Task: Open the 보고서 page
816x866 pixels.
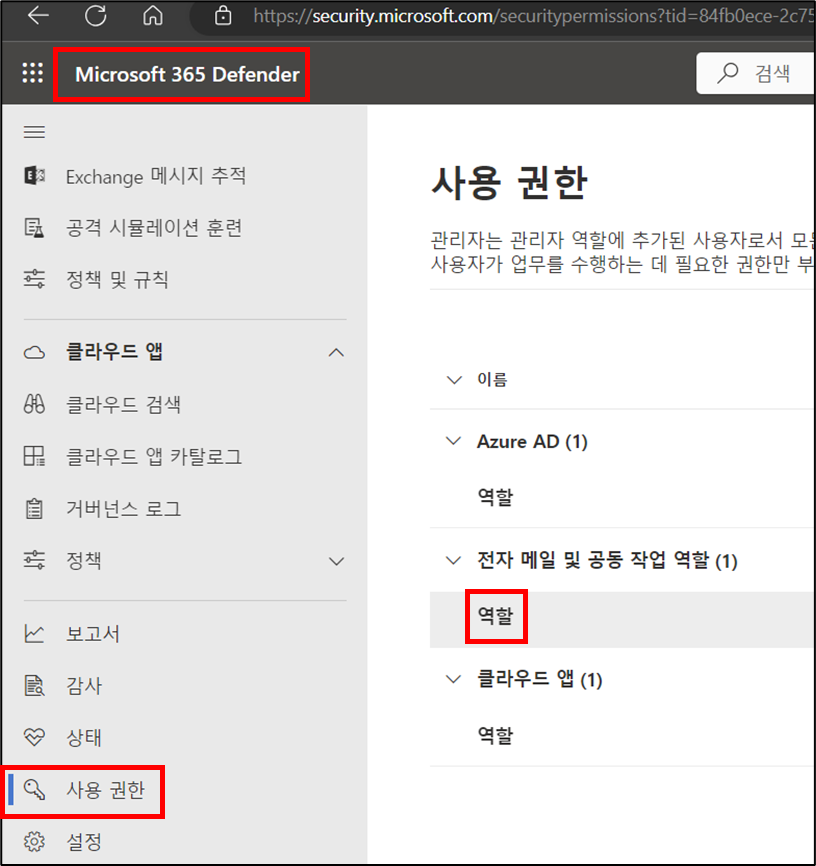Action: coord(93,633)
